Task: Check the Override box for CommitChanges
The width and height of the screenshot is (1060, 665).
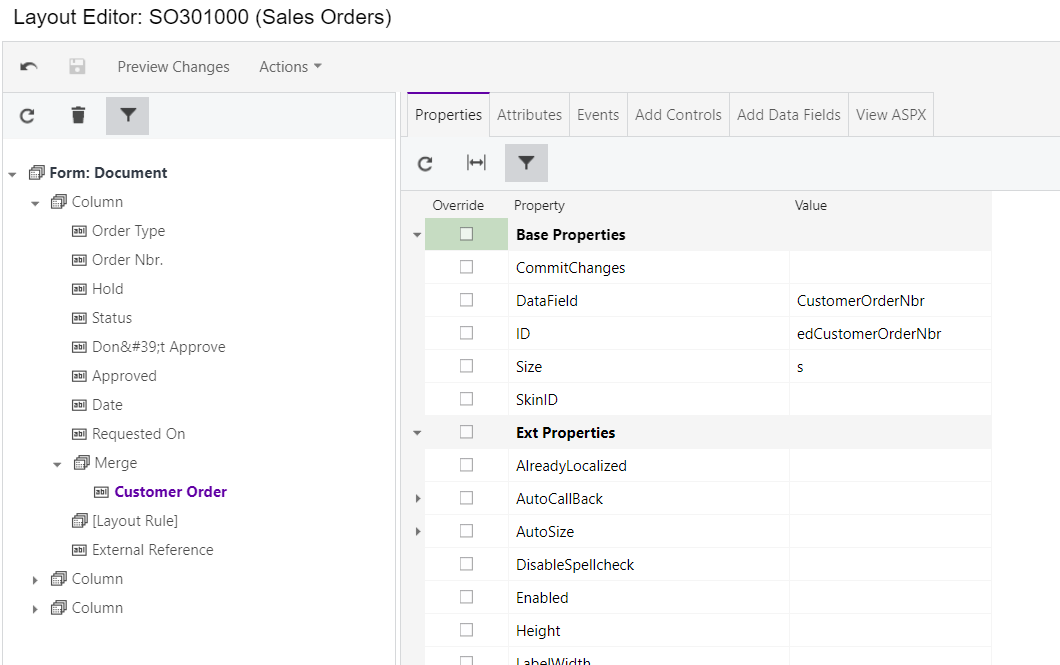Action: [x=466, y=268]
